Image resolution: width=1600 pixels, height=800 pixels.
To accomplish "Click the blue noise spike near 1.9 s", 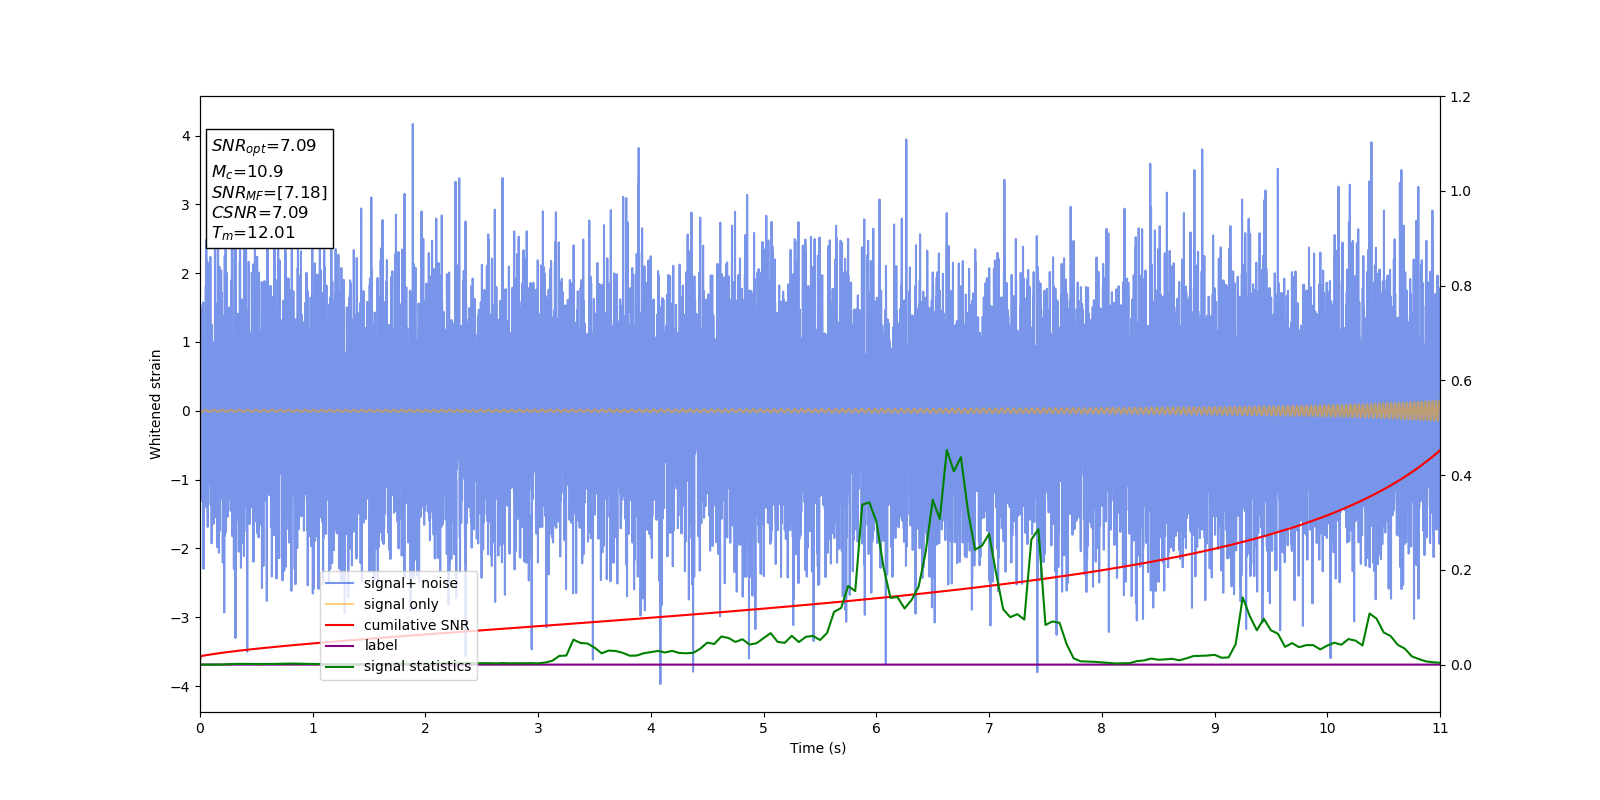I will (412, 126).
